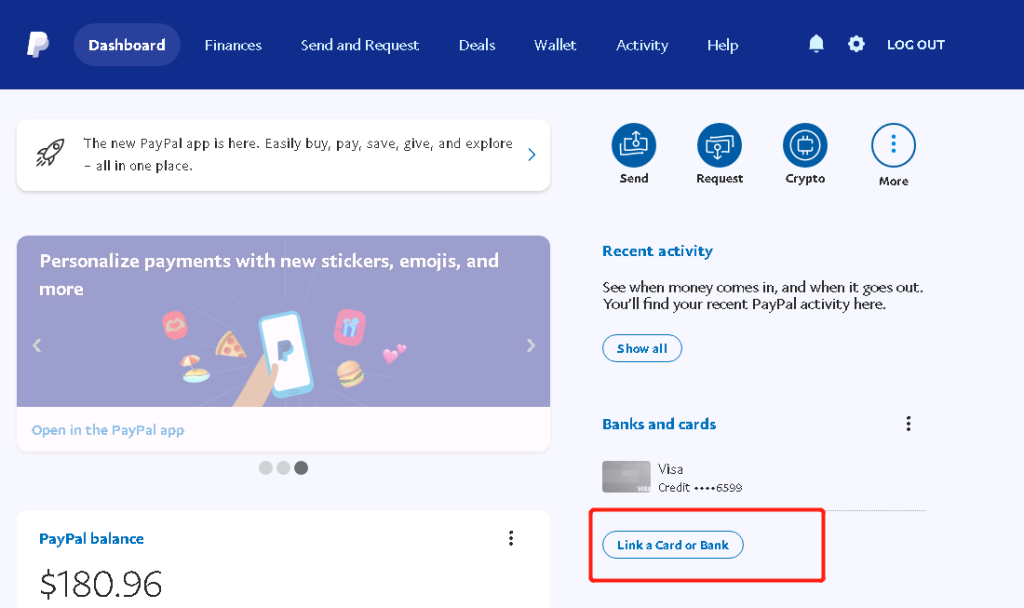Click LOG OUT
1024x608 pixels.
916,44
